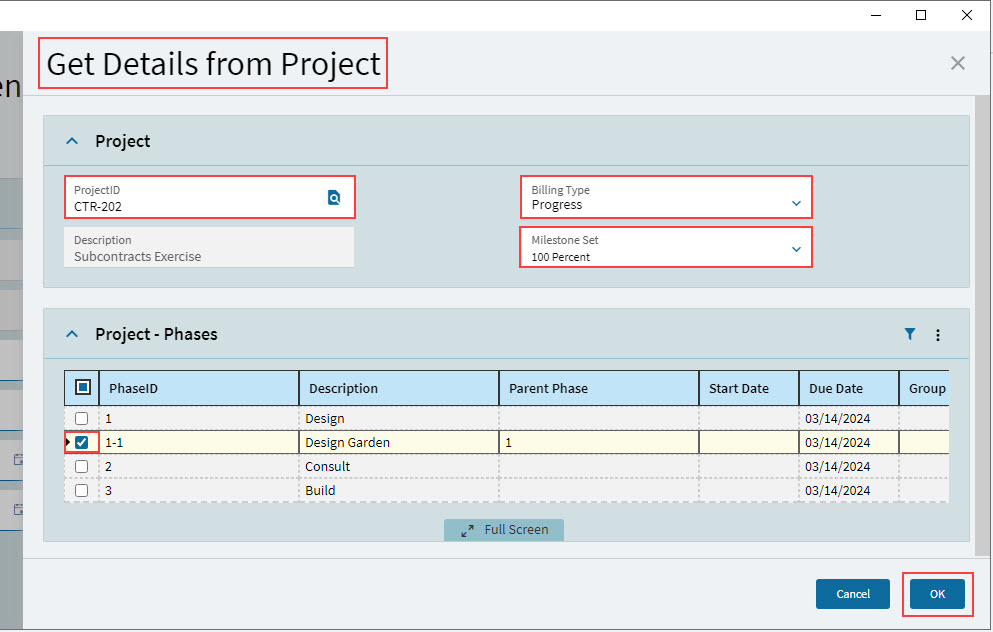Screen dimensions: 993x632
Task: Collapse the Project - Phases section
Action: [x=72, y=334]
